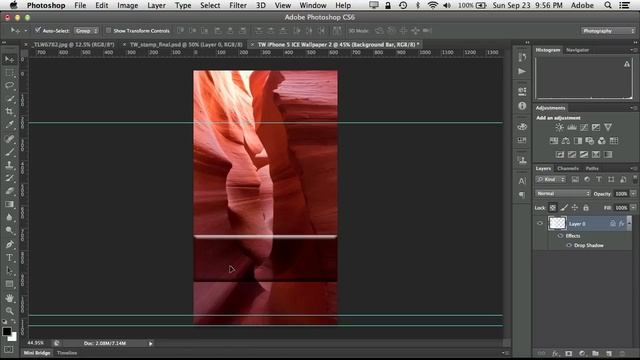Select the Crop tool
Screen dimensions: 640x360
tap(9, 111)
